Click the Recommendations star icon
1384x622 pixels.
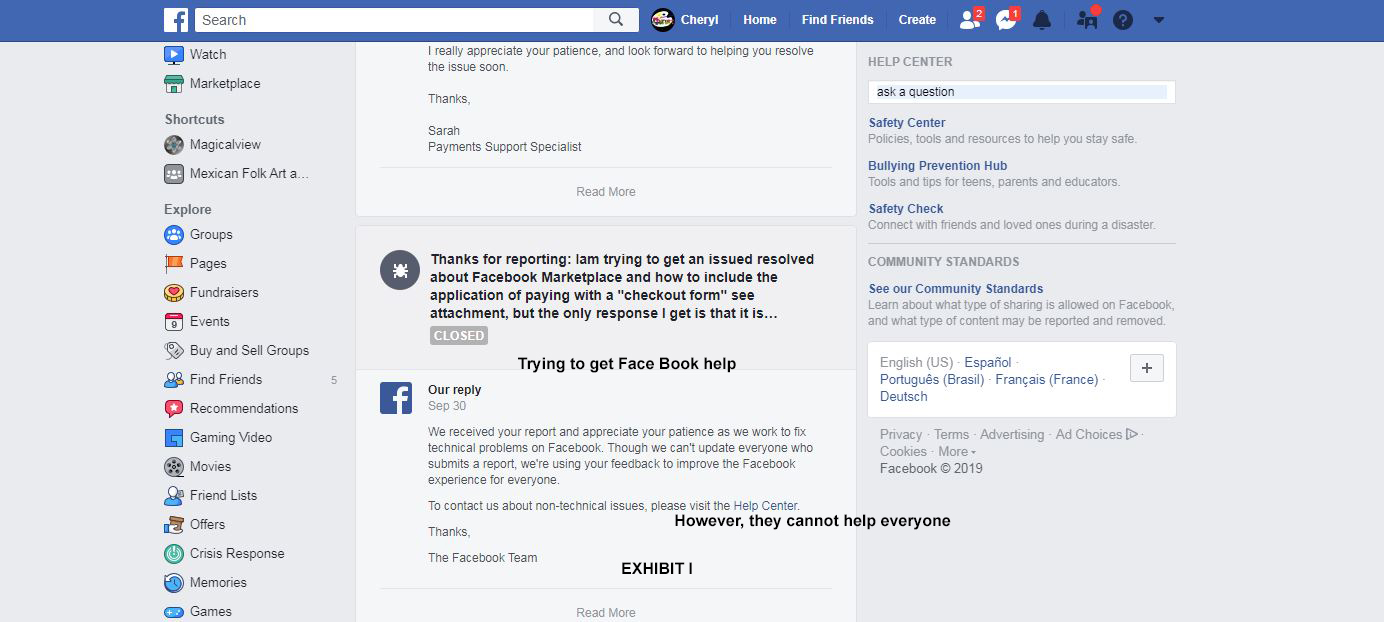(174, 409)
